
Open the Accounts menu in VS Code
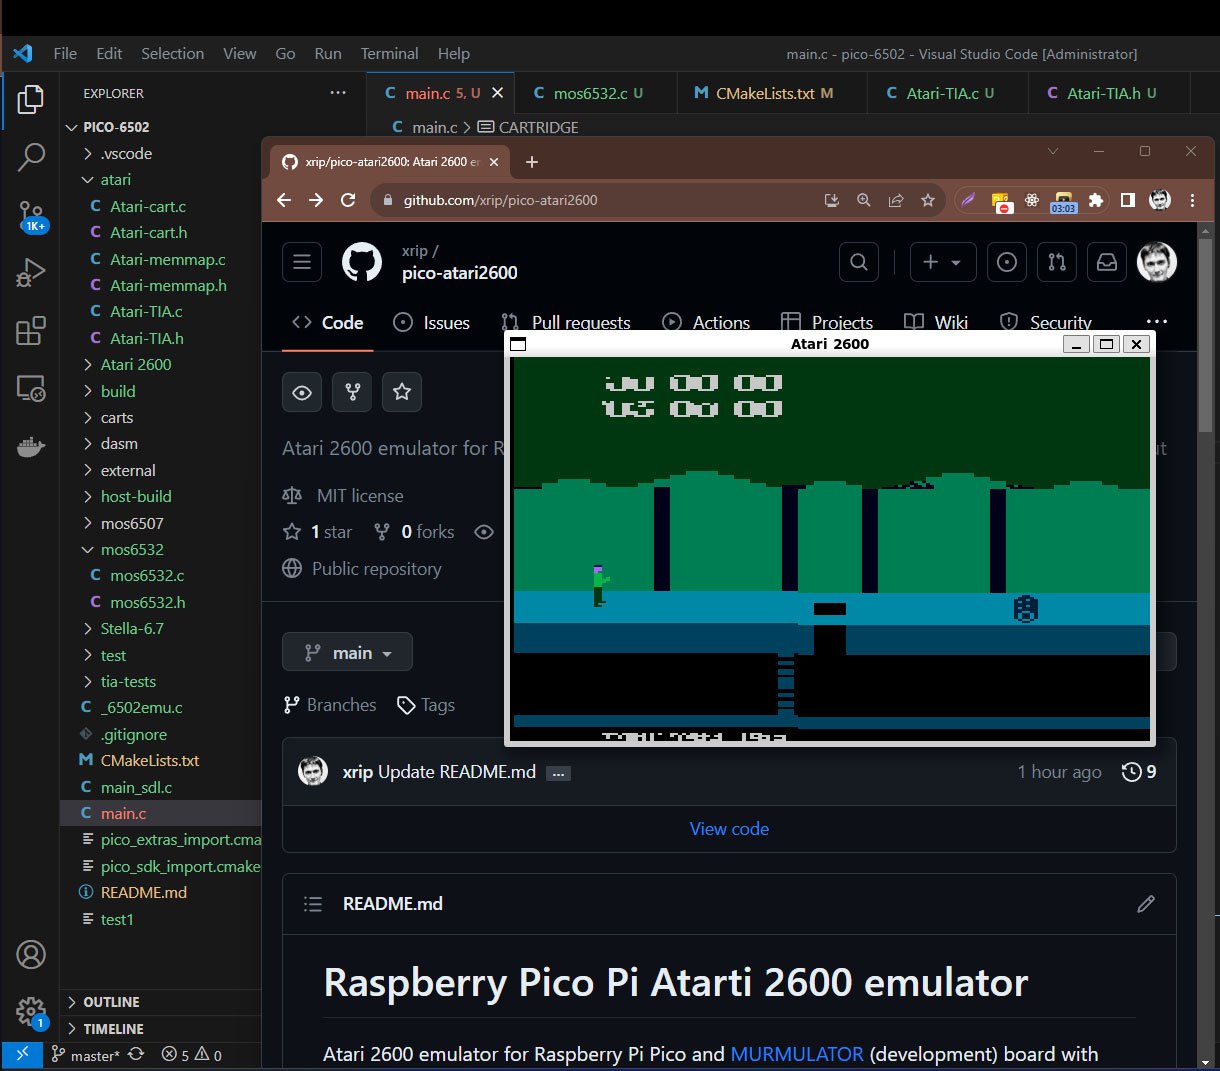[31, 955]
